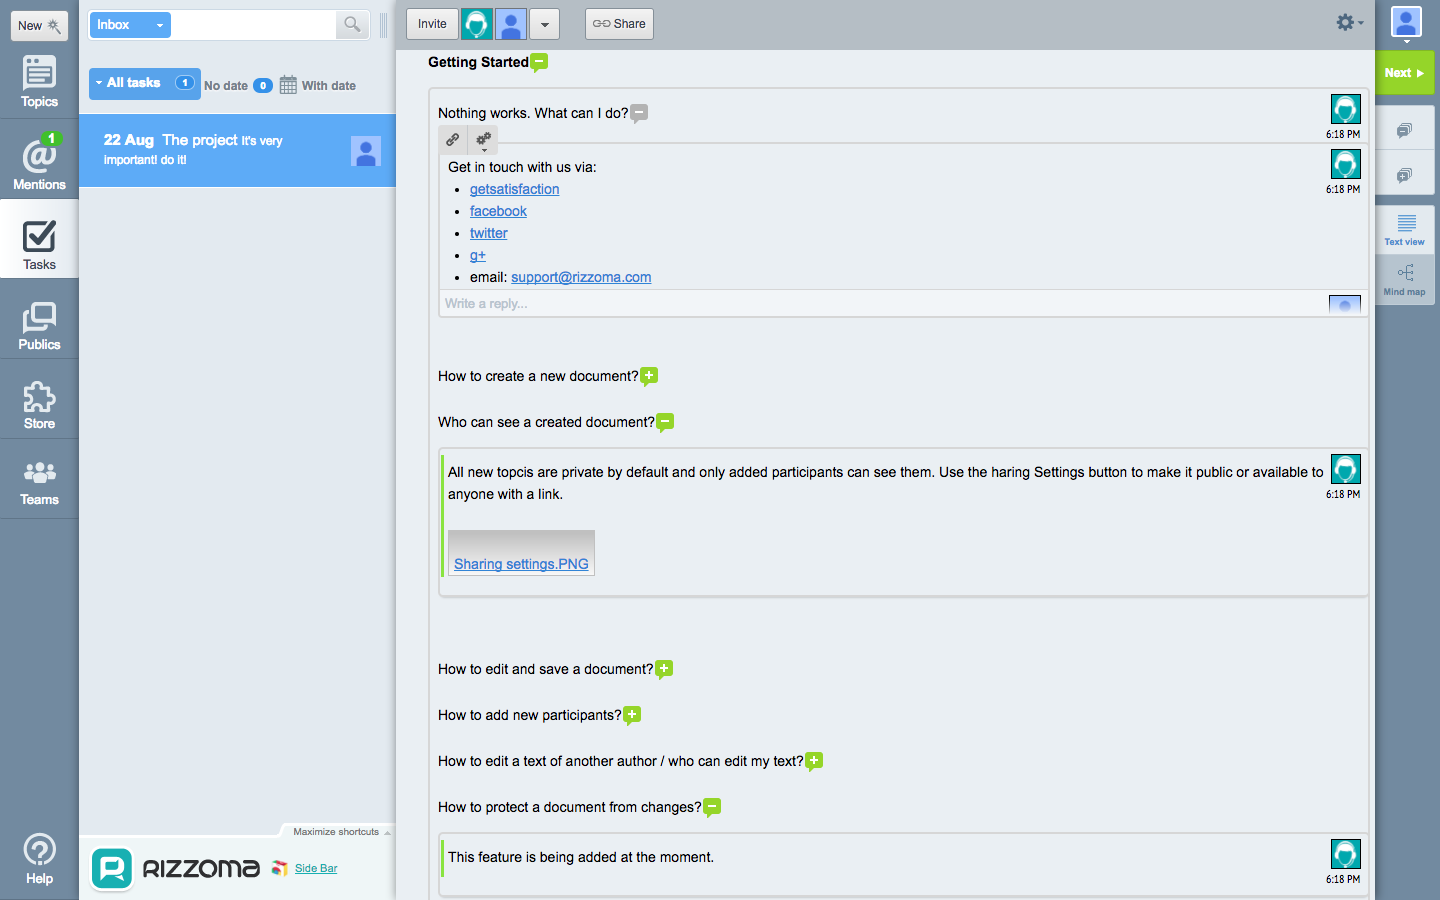Collapse the Getting Started thread
The height and width of the screenshot is (900, 1440).
539,62
